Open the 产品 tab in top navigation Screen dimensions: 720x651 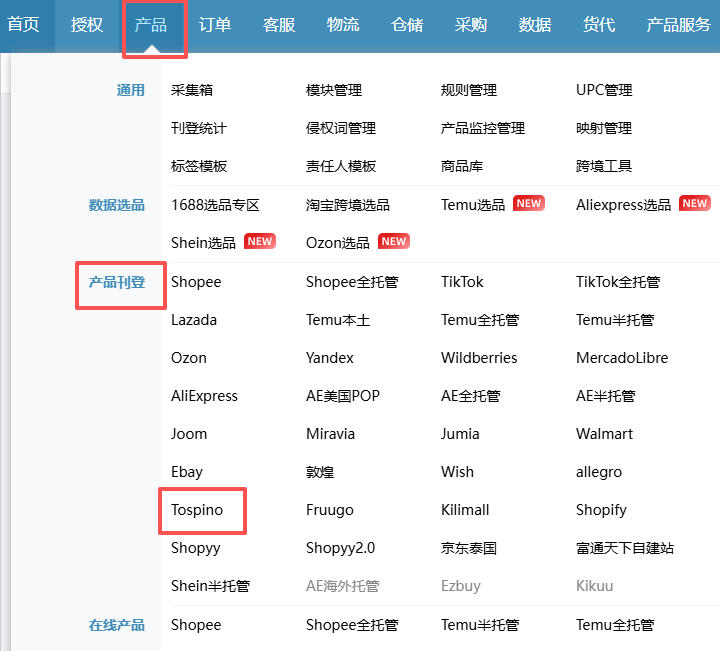pyautogui.click(x=151, y=25)
